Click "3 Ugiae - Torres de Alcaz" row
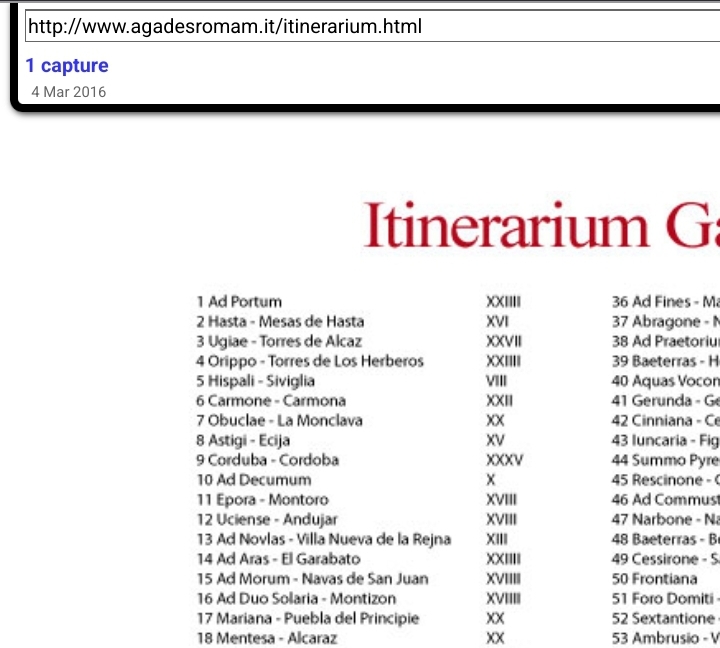 pyautogui.click(x=279, y=341)
